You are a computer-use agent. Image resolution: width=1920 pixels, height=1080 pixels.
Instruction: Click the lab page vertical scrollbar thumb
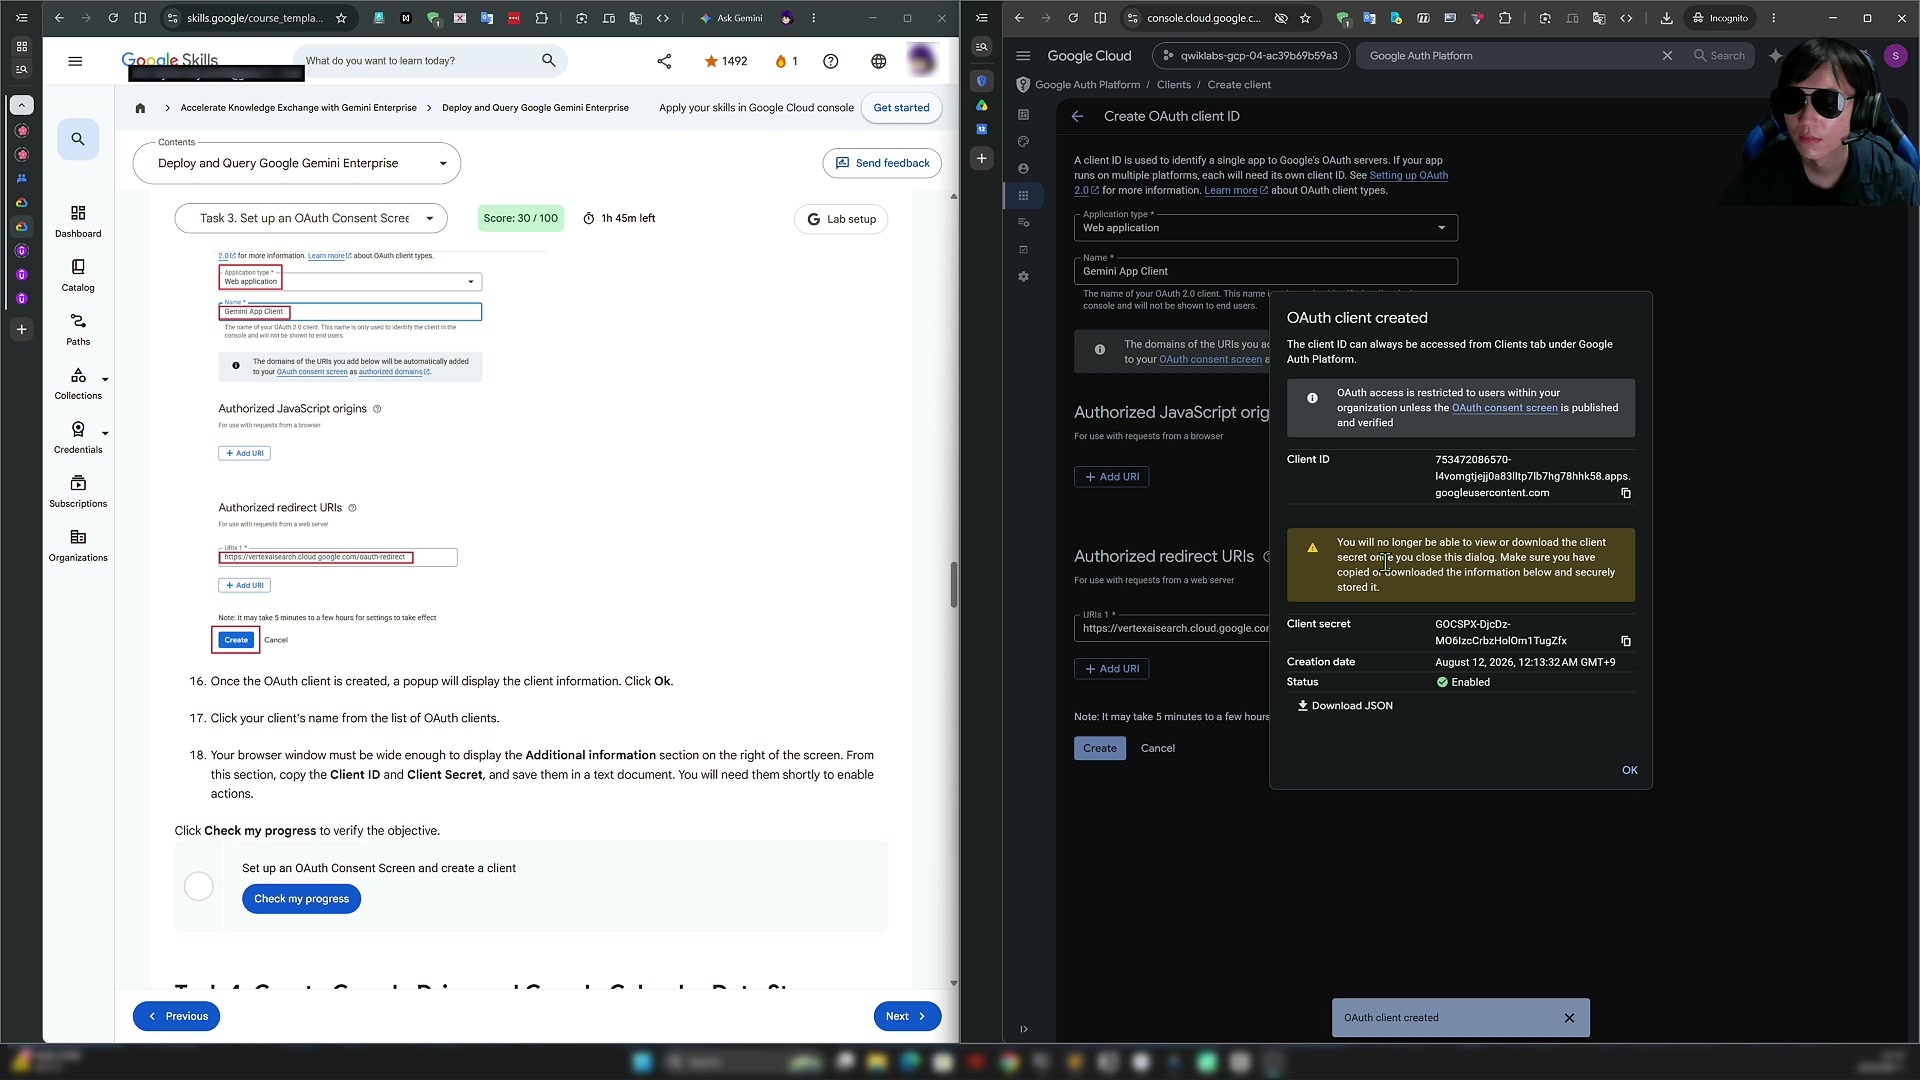tap(954, 585)
